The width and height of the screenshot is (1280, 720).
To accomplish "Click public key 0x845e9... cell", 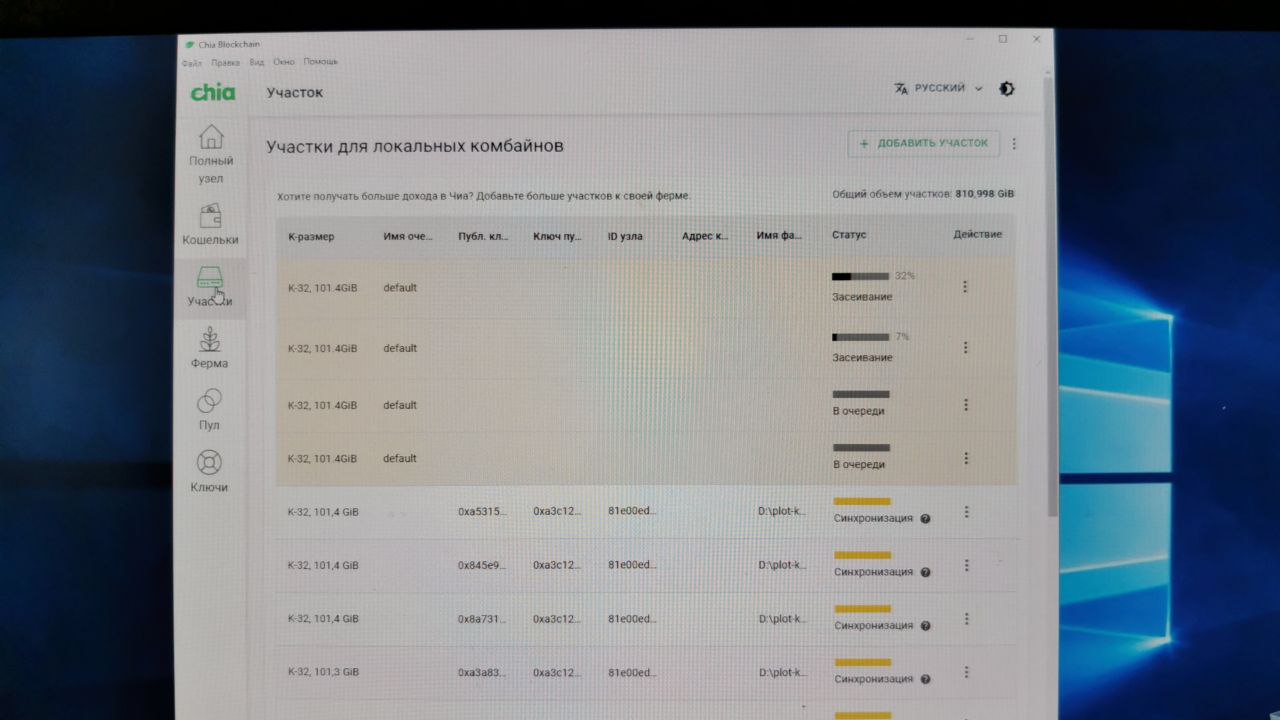I will pyautogui.click(x=482, y=565).
